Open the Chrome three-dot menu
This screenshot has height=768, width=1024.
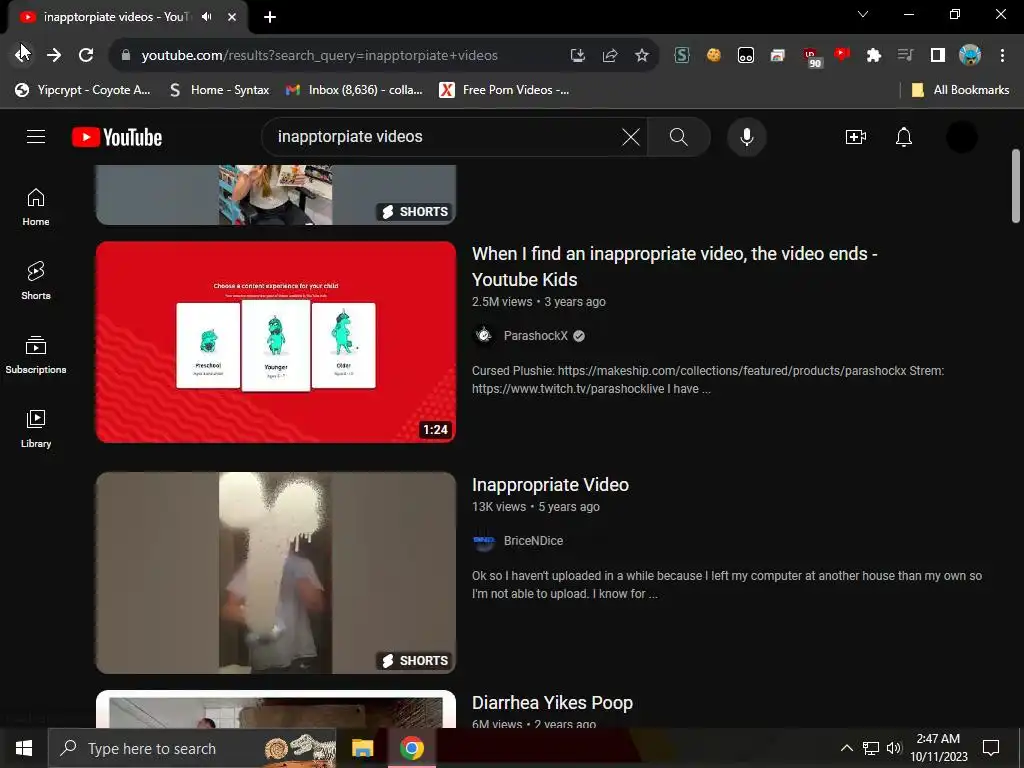1002,55
